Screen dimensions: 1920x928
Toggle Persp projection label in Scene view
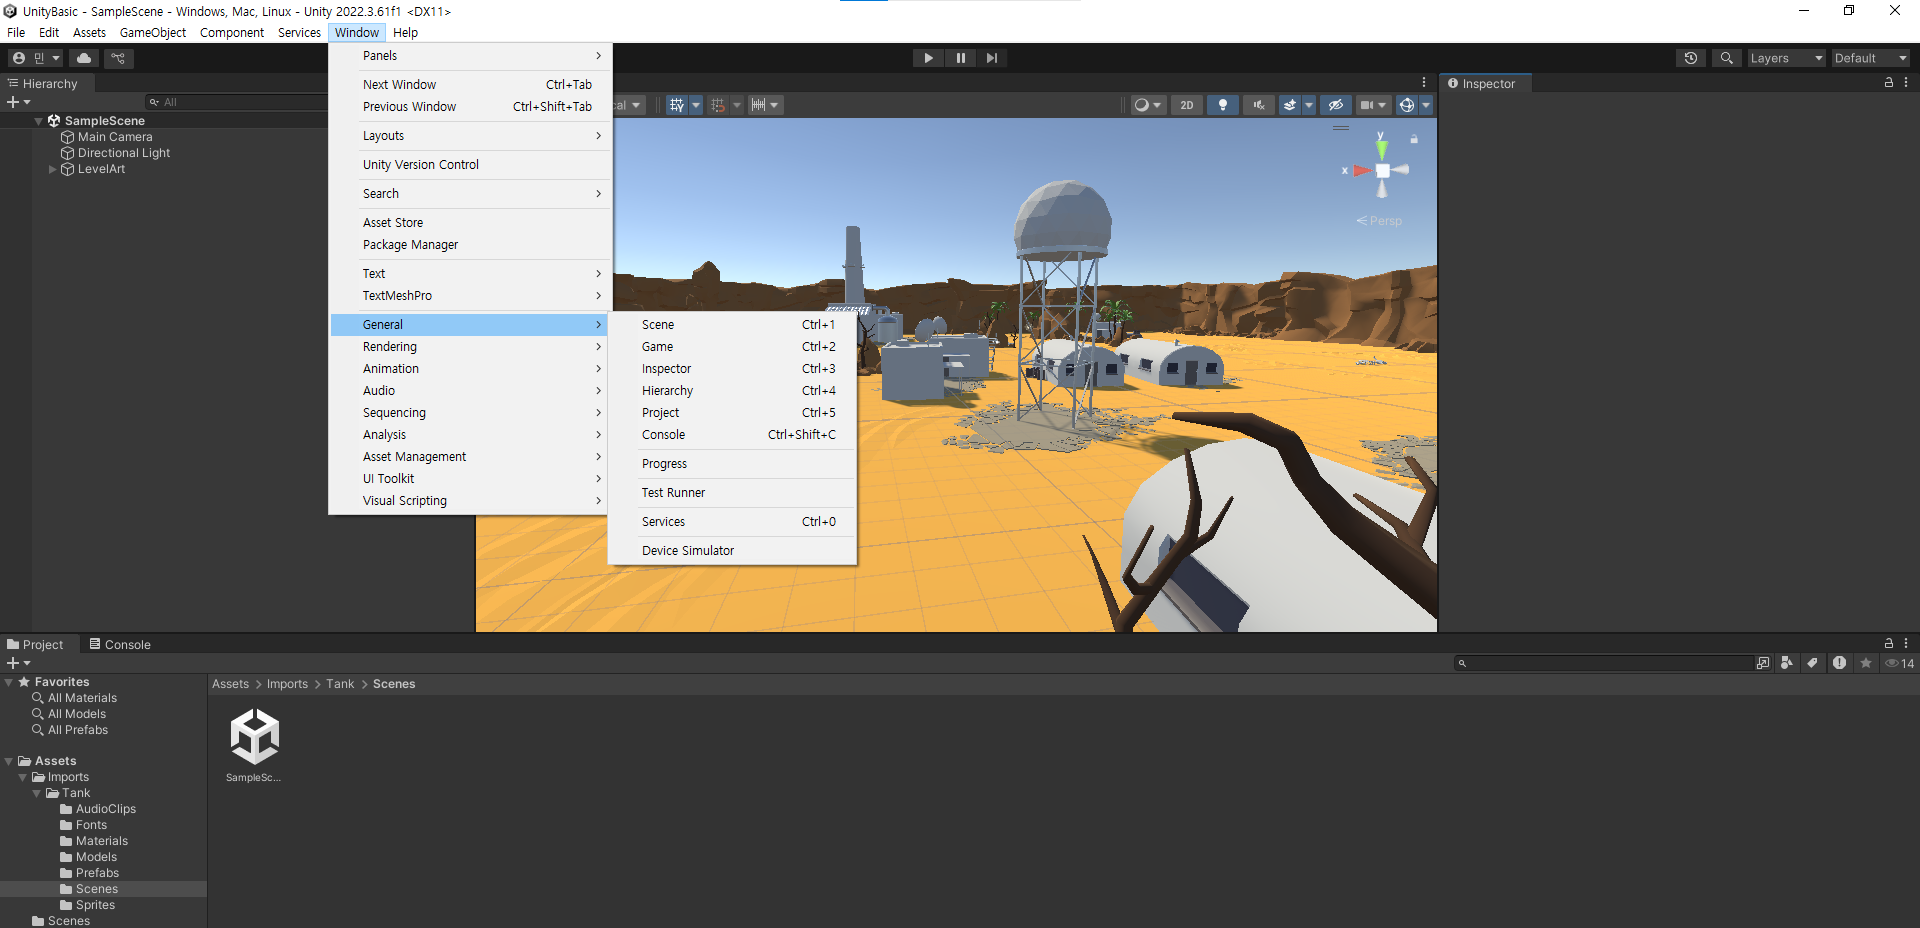coord(1379,221)
